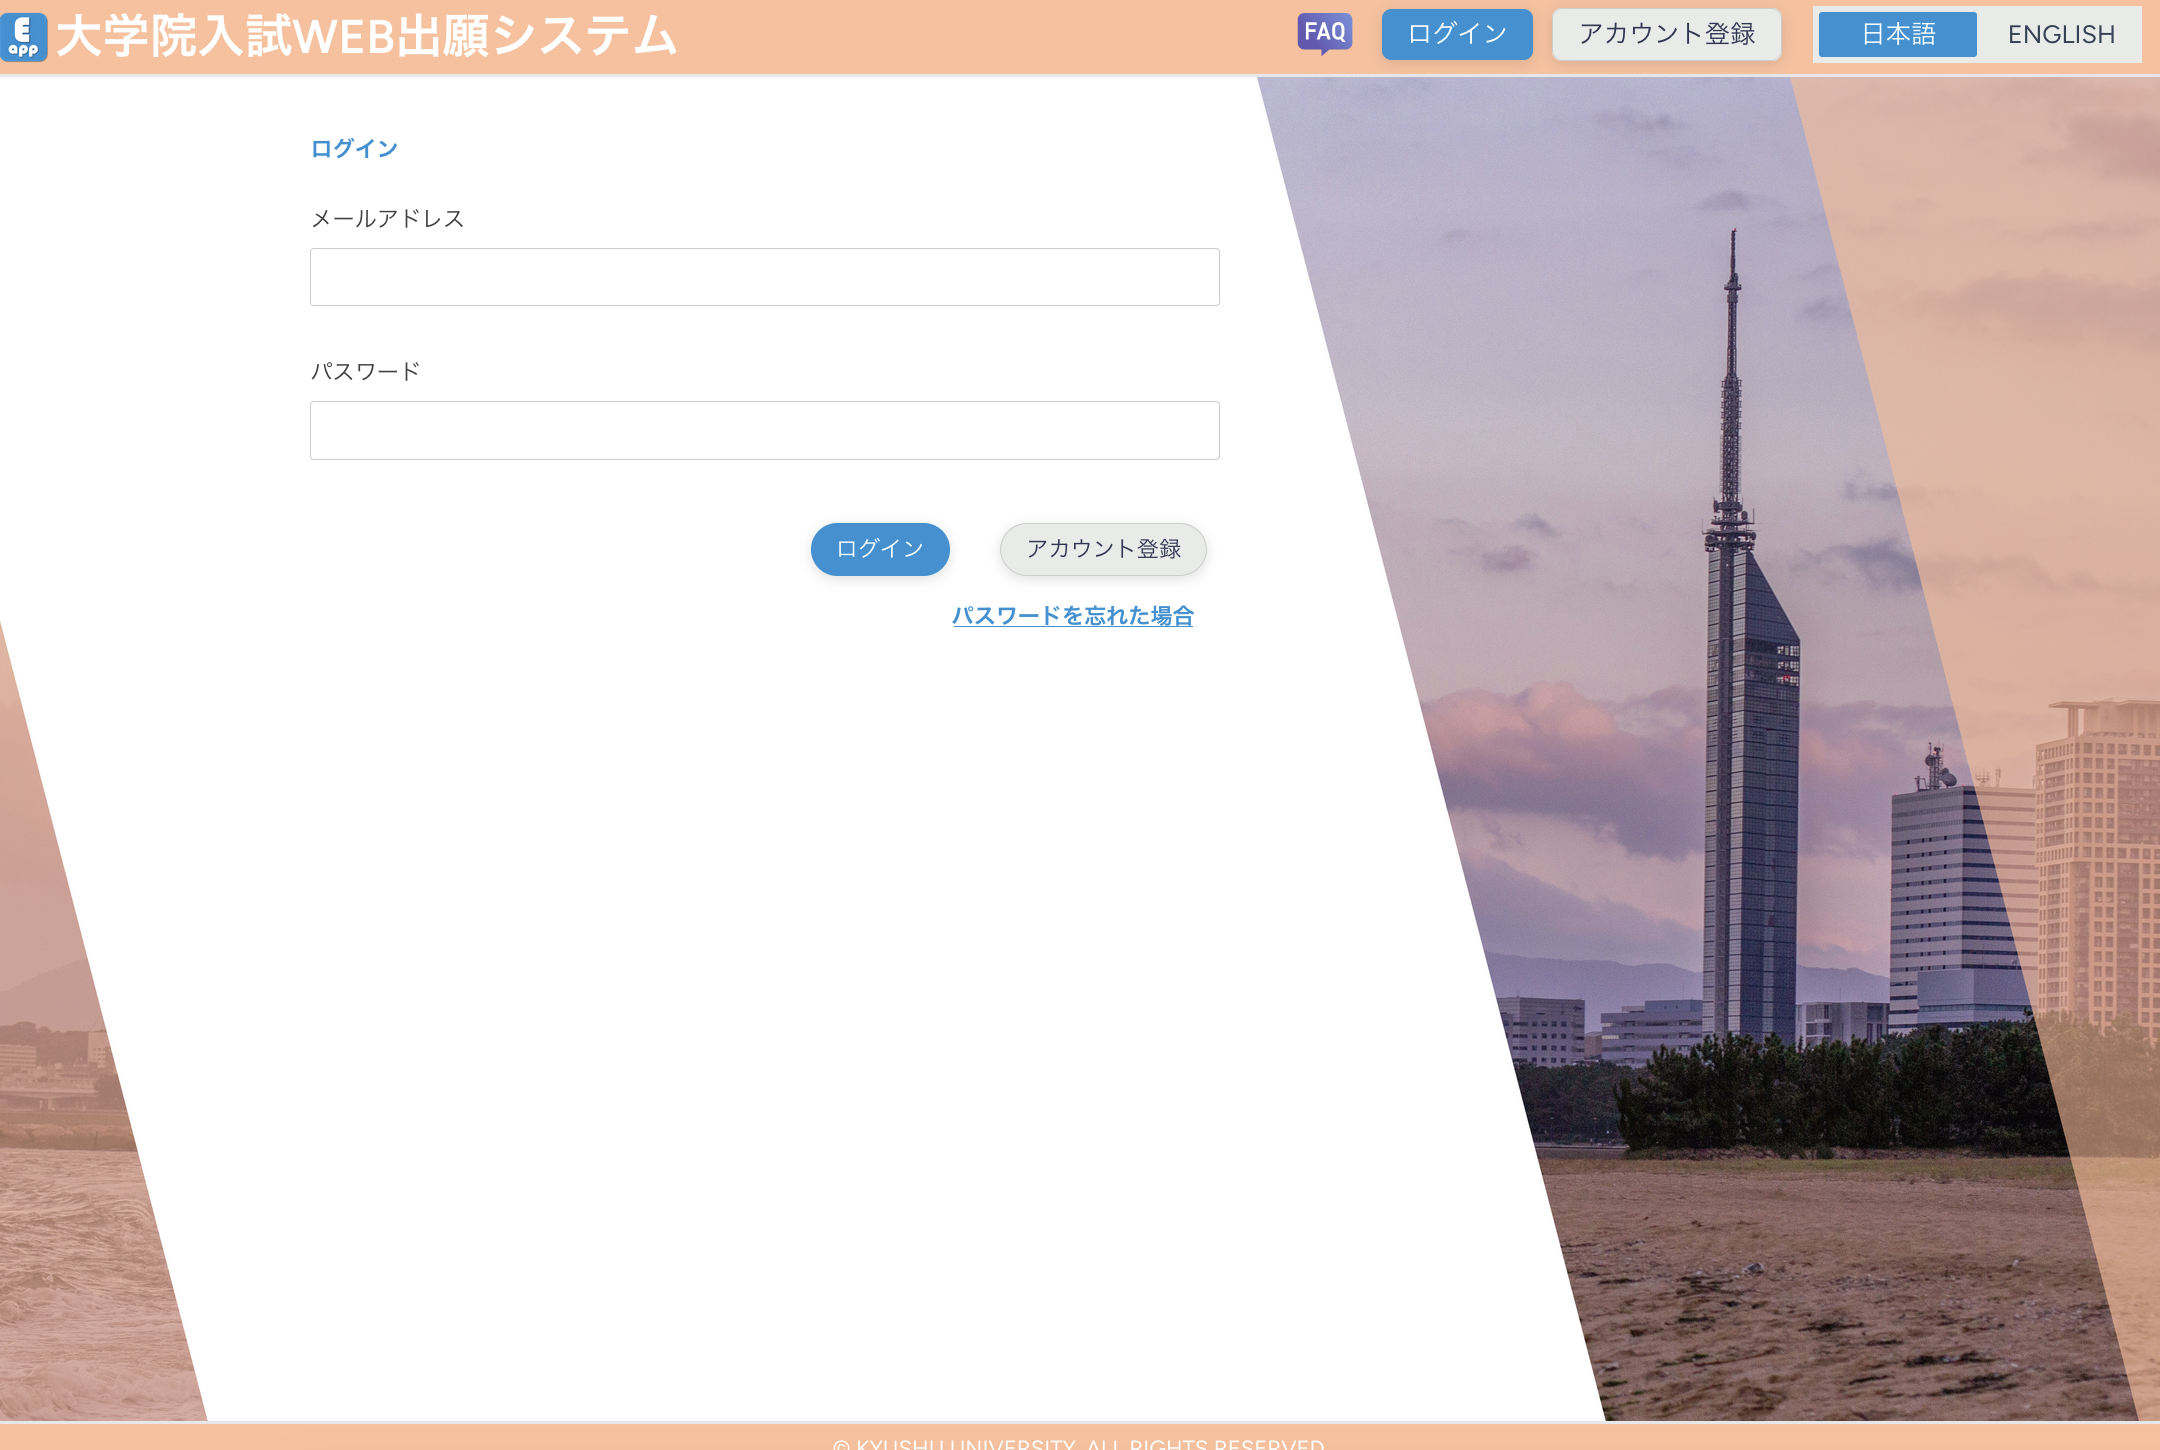Click the purple FAQ speech-bubble badge
The width and height of the screenshot is (2160, 1450).
coord(1325,33)
